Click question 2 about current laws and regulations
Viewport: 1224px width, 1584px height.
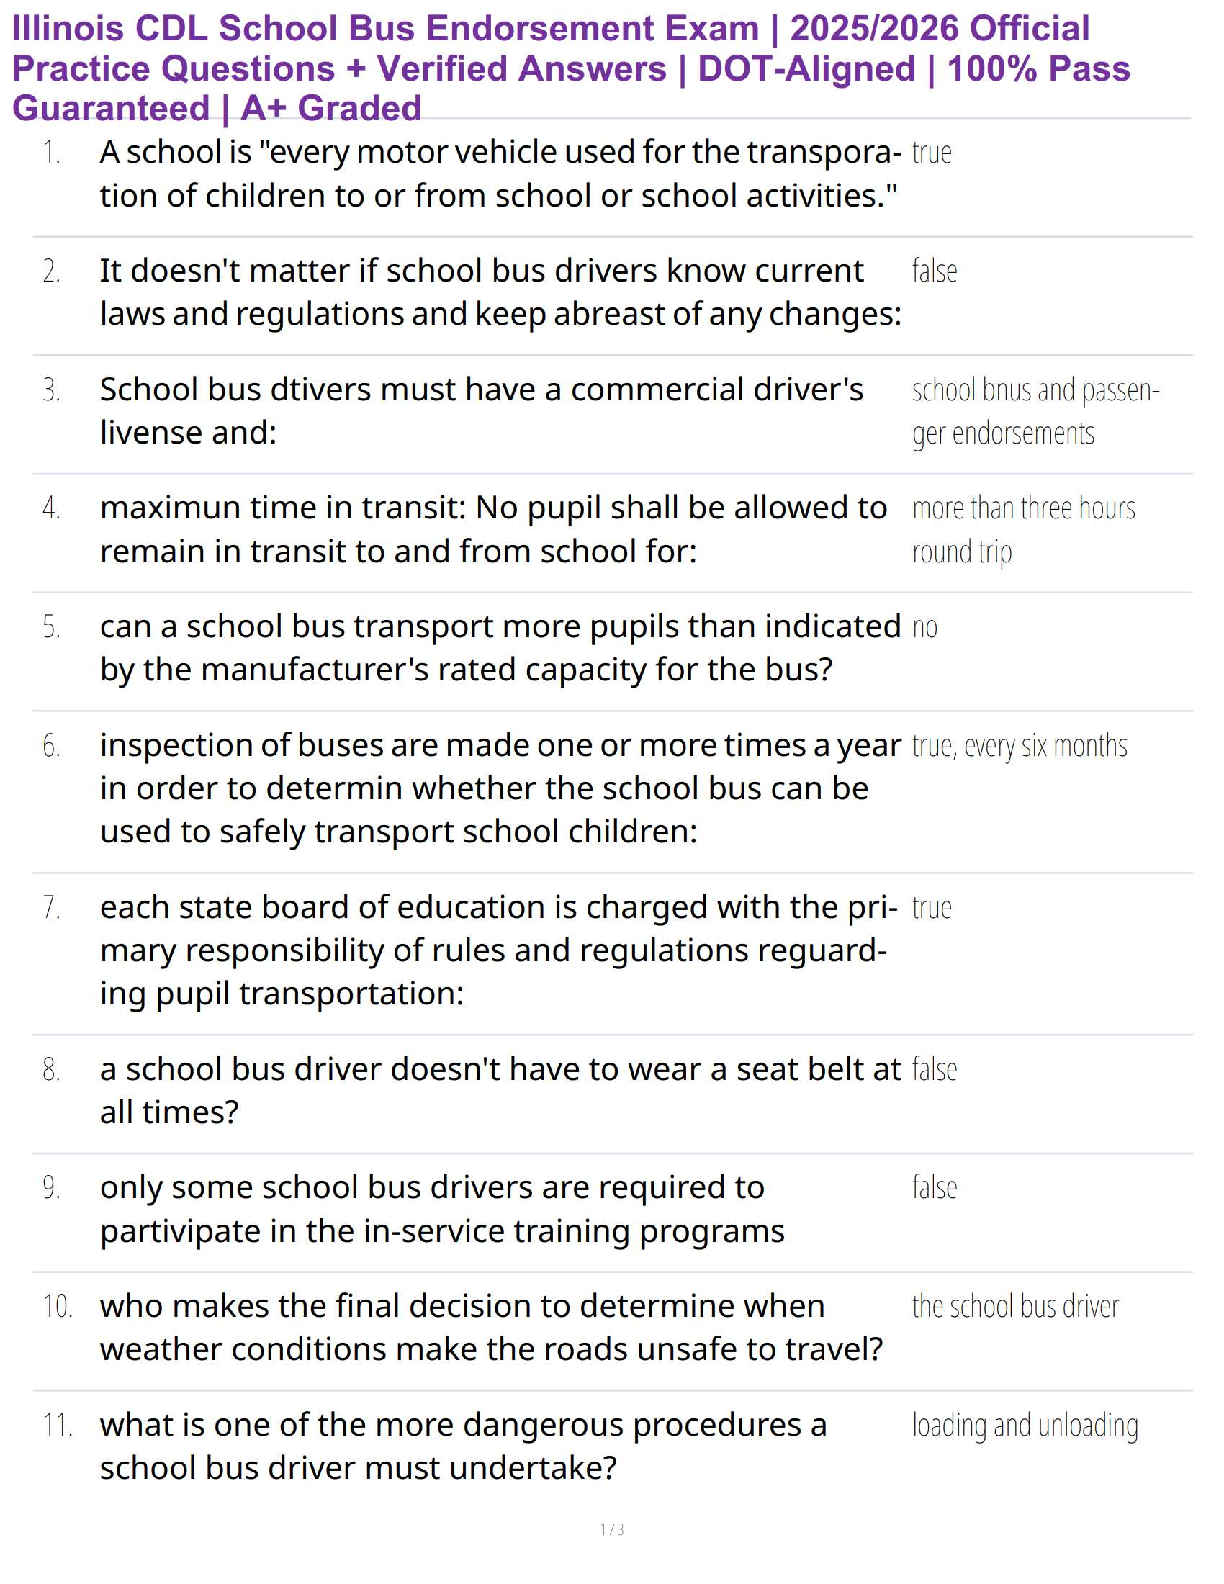pyautogui.click(x=500, y=292)
